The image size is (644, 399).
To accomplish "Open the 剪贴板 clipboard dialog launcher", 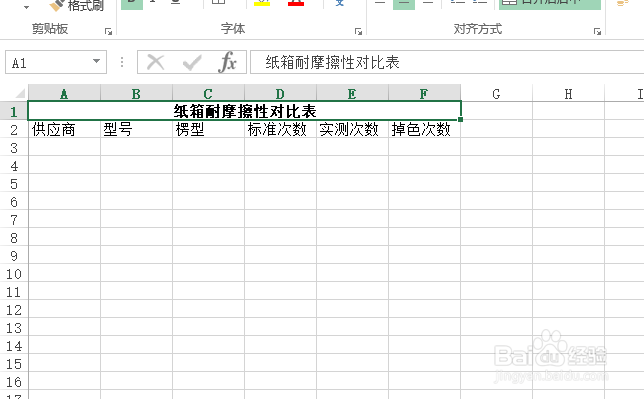I will pyautogui.click(x=108, y=31).
